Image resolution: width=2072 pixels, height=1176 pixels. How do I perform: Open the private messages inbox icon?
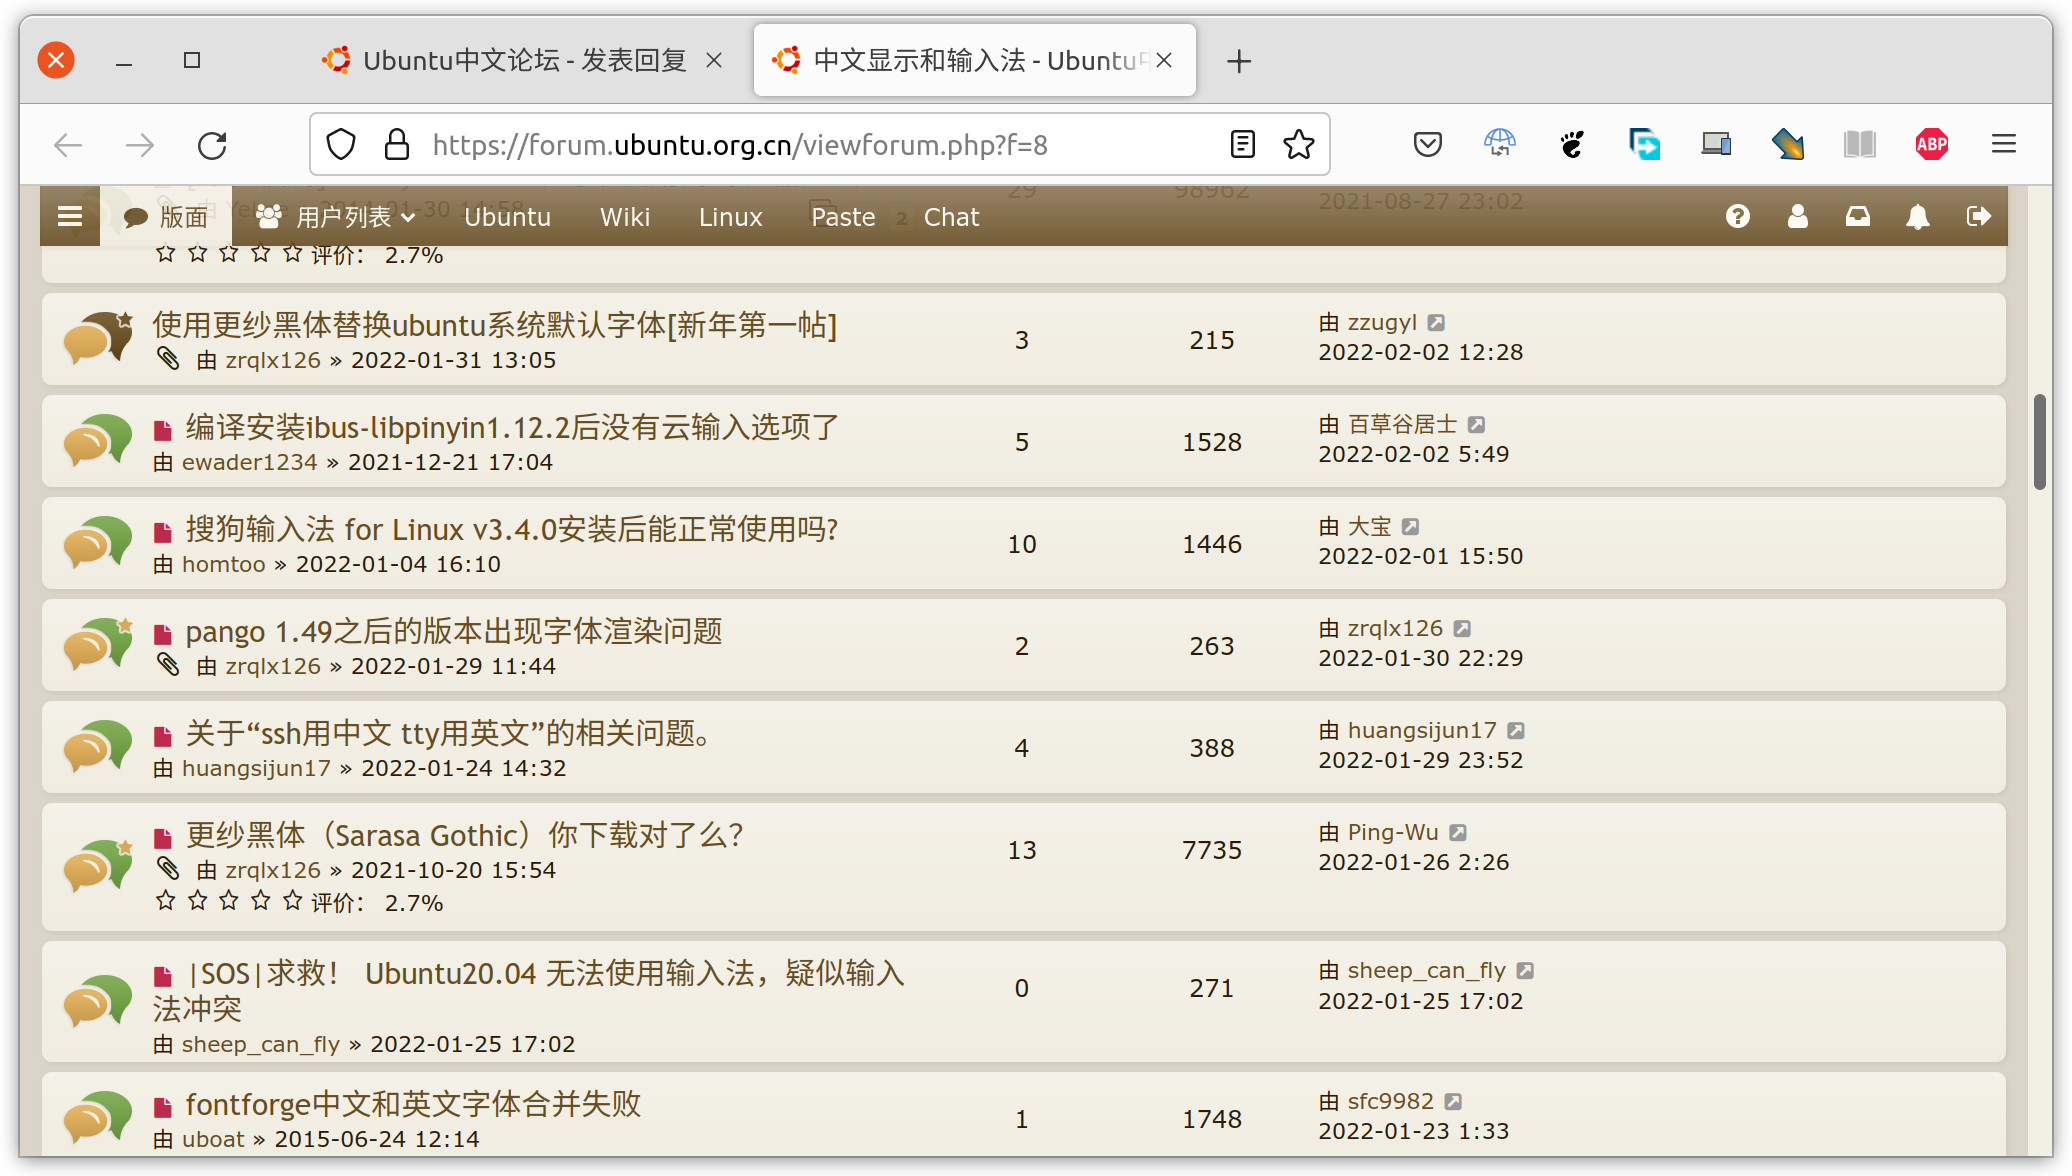1858,216
